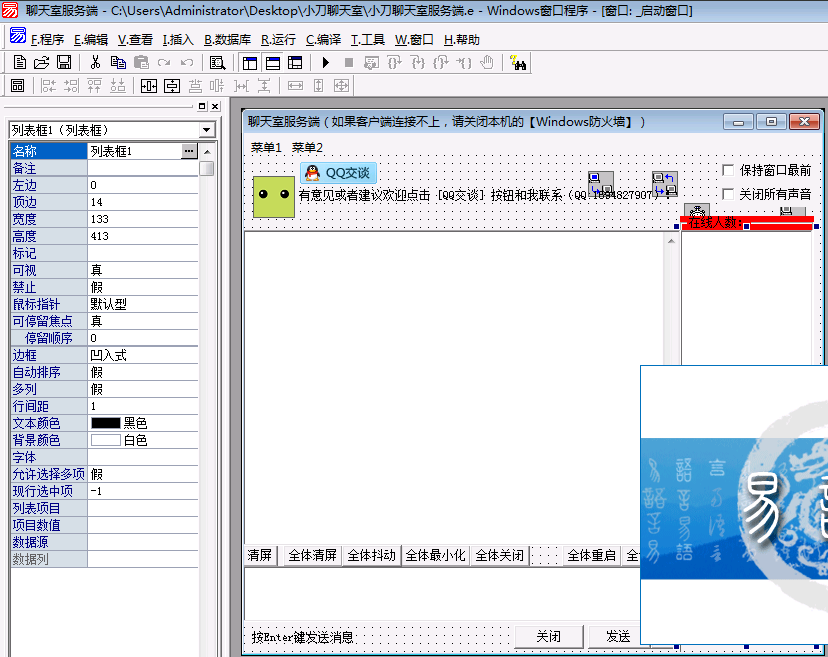Viewport: 828px width, 657px height.
Task: Run the program with the play icon
Action: [x=326, y=63]
